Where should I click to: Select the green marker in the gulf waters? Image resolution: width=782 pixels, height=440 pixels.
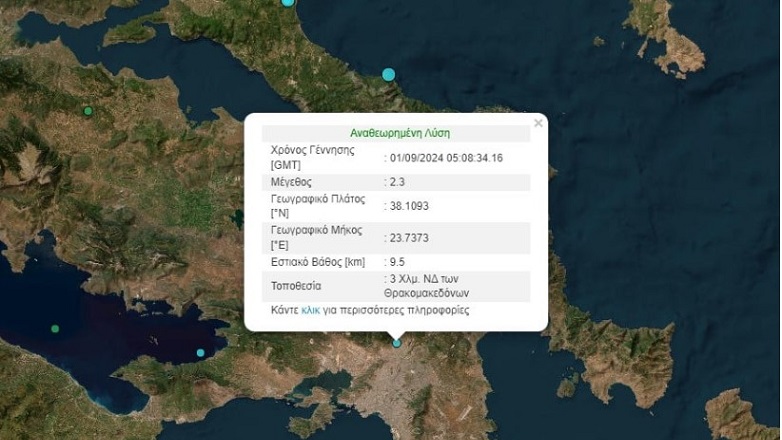[55, 329]
